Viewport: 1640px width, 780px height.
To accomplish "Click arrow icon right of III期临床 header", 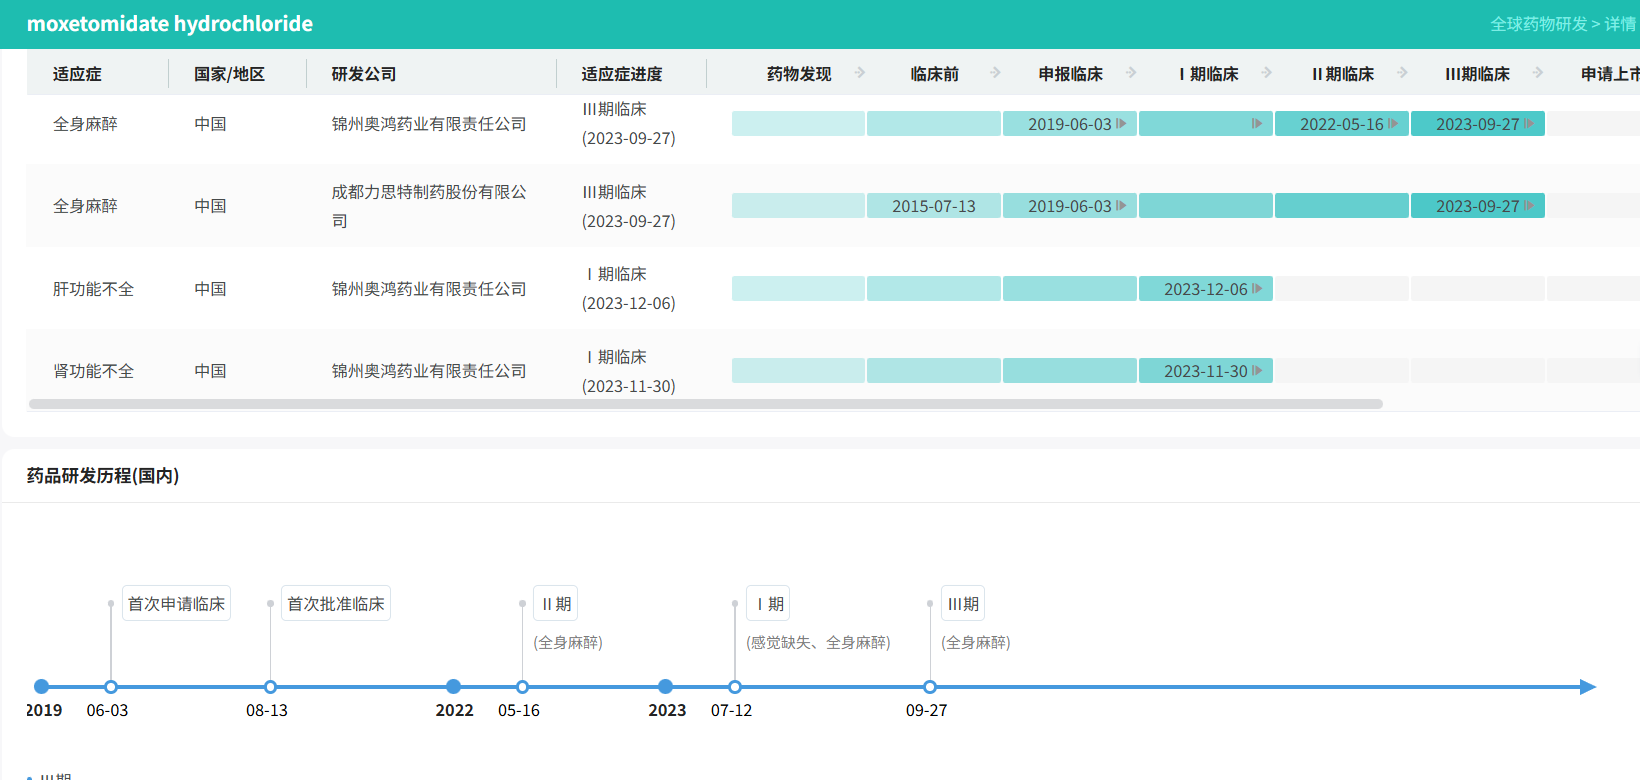I will pos(1538,73).
